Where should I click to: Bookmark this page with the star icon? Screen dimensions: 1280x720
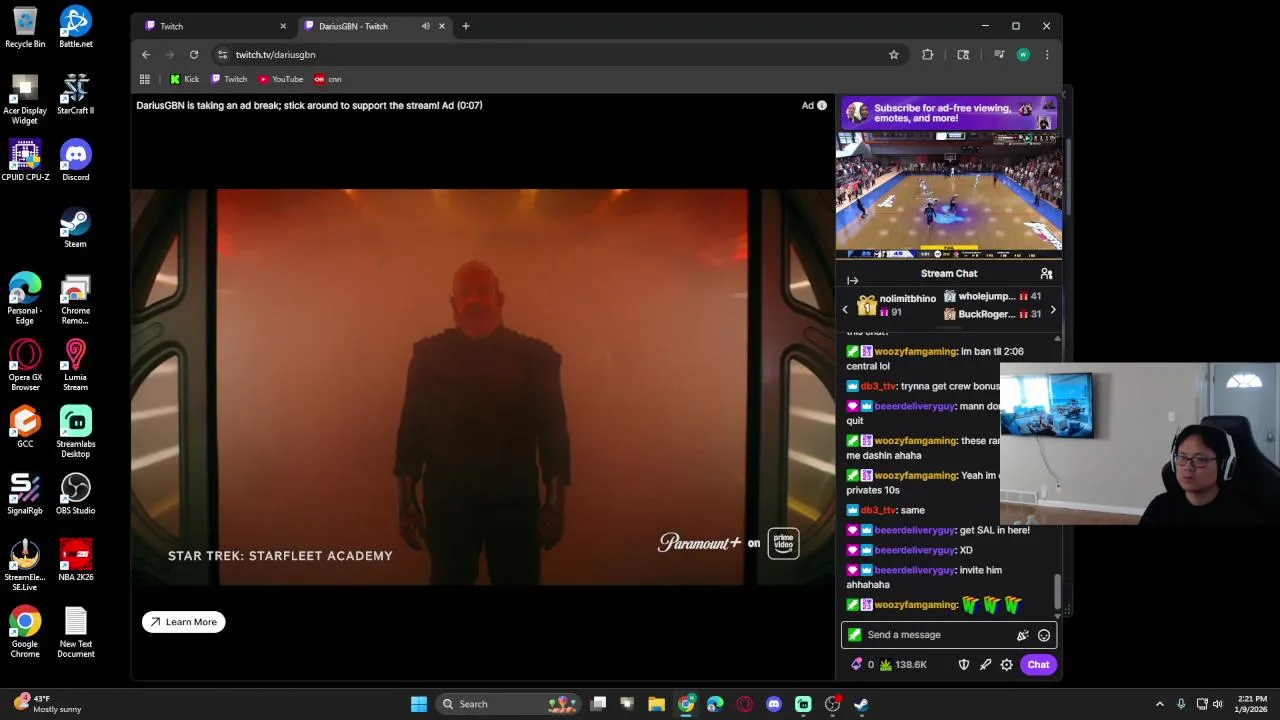[x=894, y=55]
